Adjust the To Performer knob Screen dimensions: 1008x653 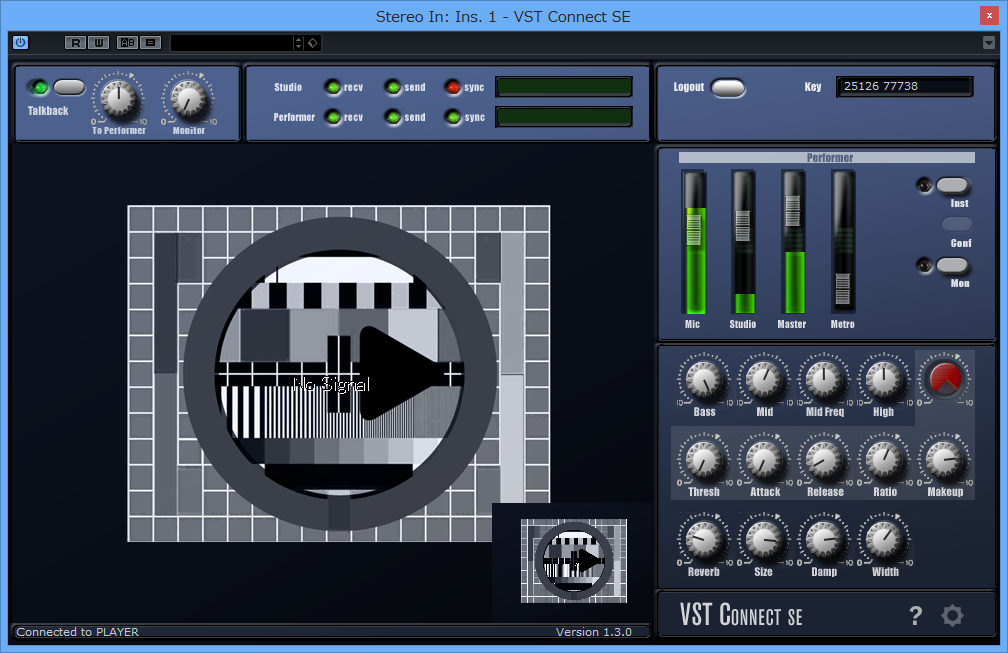tap(119, 99)
